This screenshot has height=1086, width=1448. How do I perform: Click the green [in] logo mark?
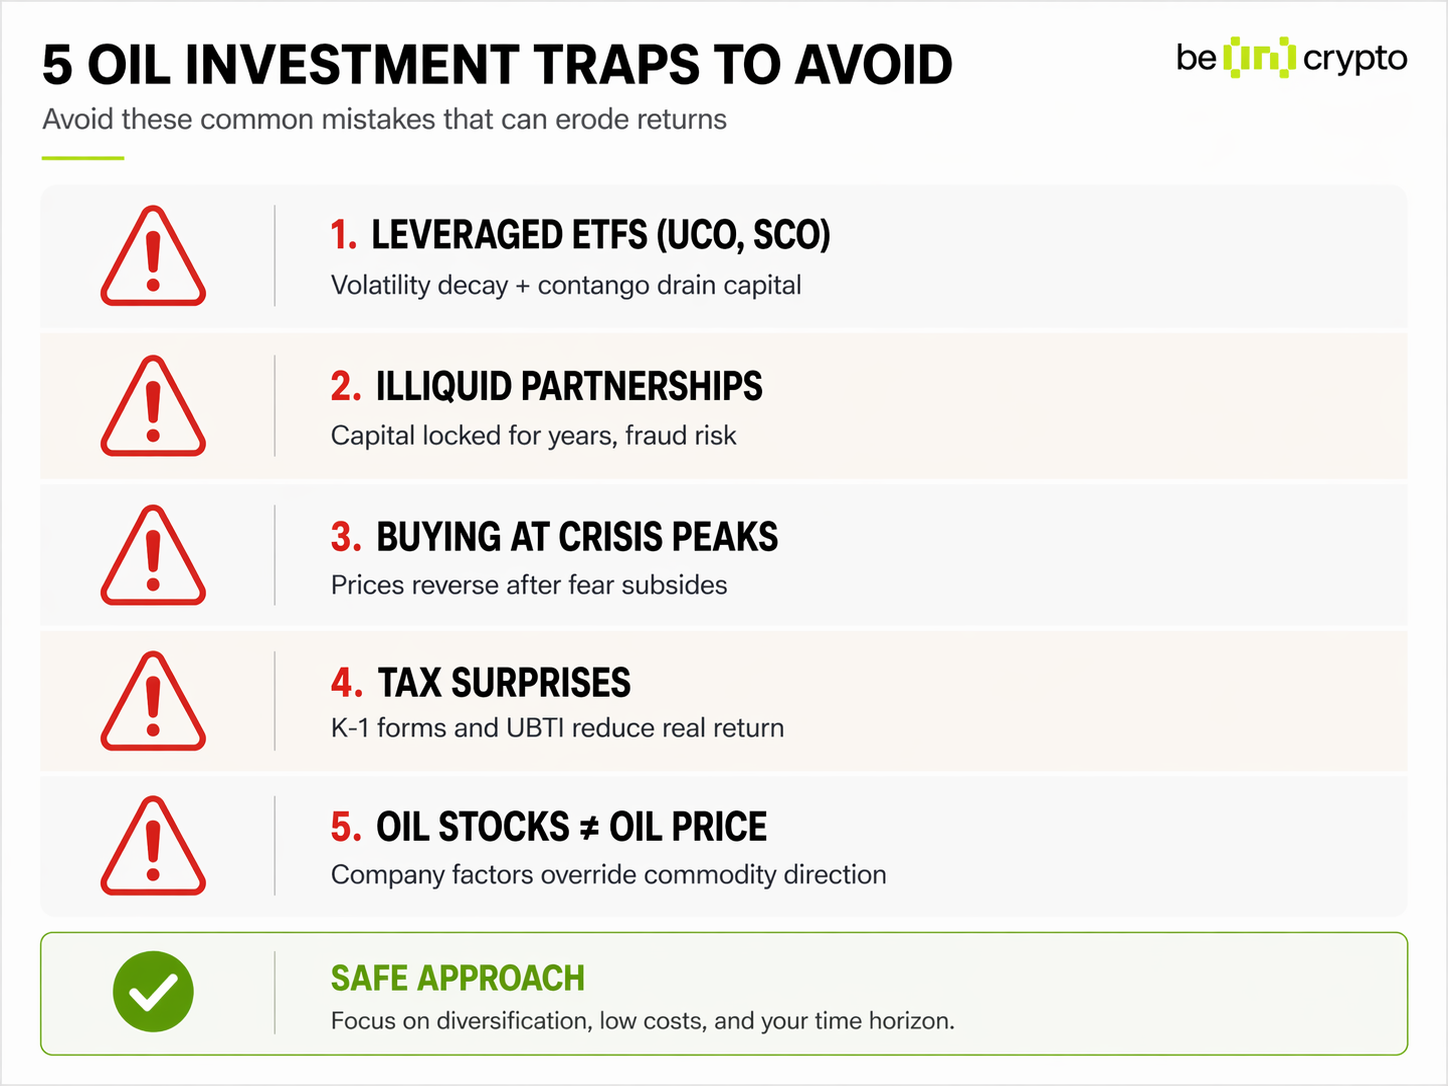[x=1260, y=58]
